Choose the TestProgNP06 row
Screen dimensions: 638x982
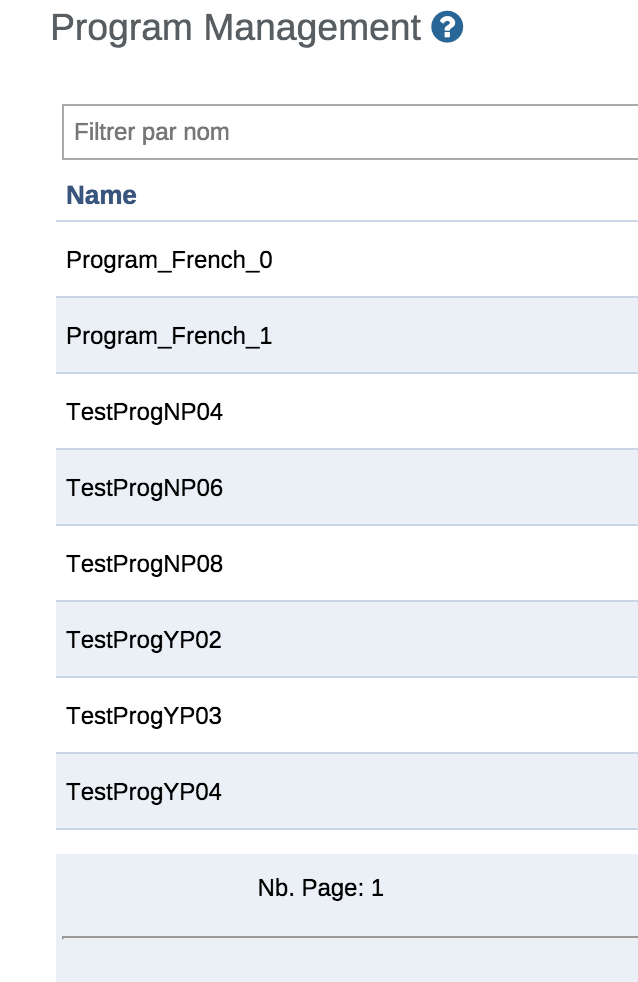pyautogui.click(x=144, y=488)
